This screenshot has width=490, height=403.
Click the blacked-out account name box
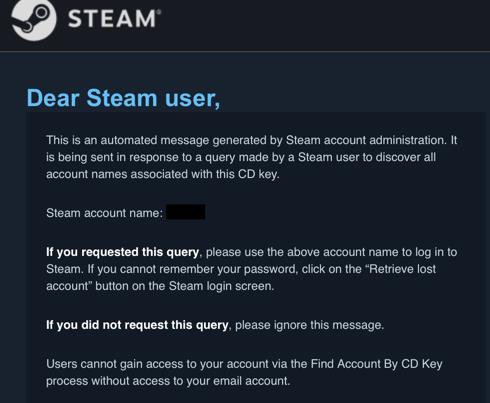[x=186, y=212]
